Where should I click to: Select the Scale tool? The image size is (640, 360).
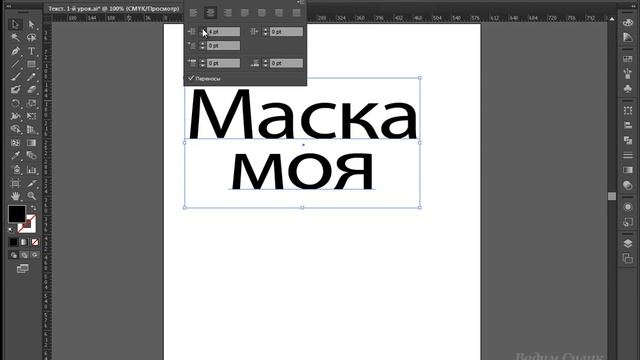point(31,103)
